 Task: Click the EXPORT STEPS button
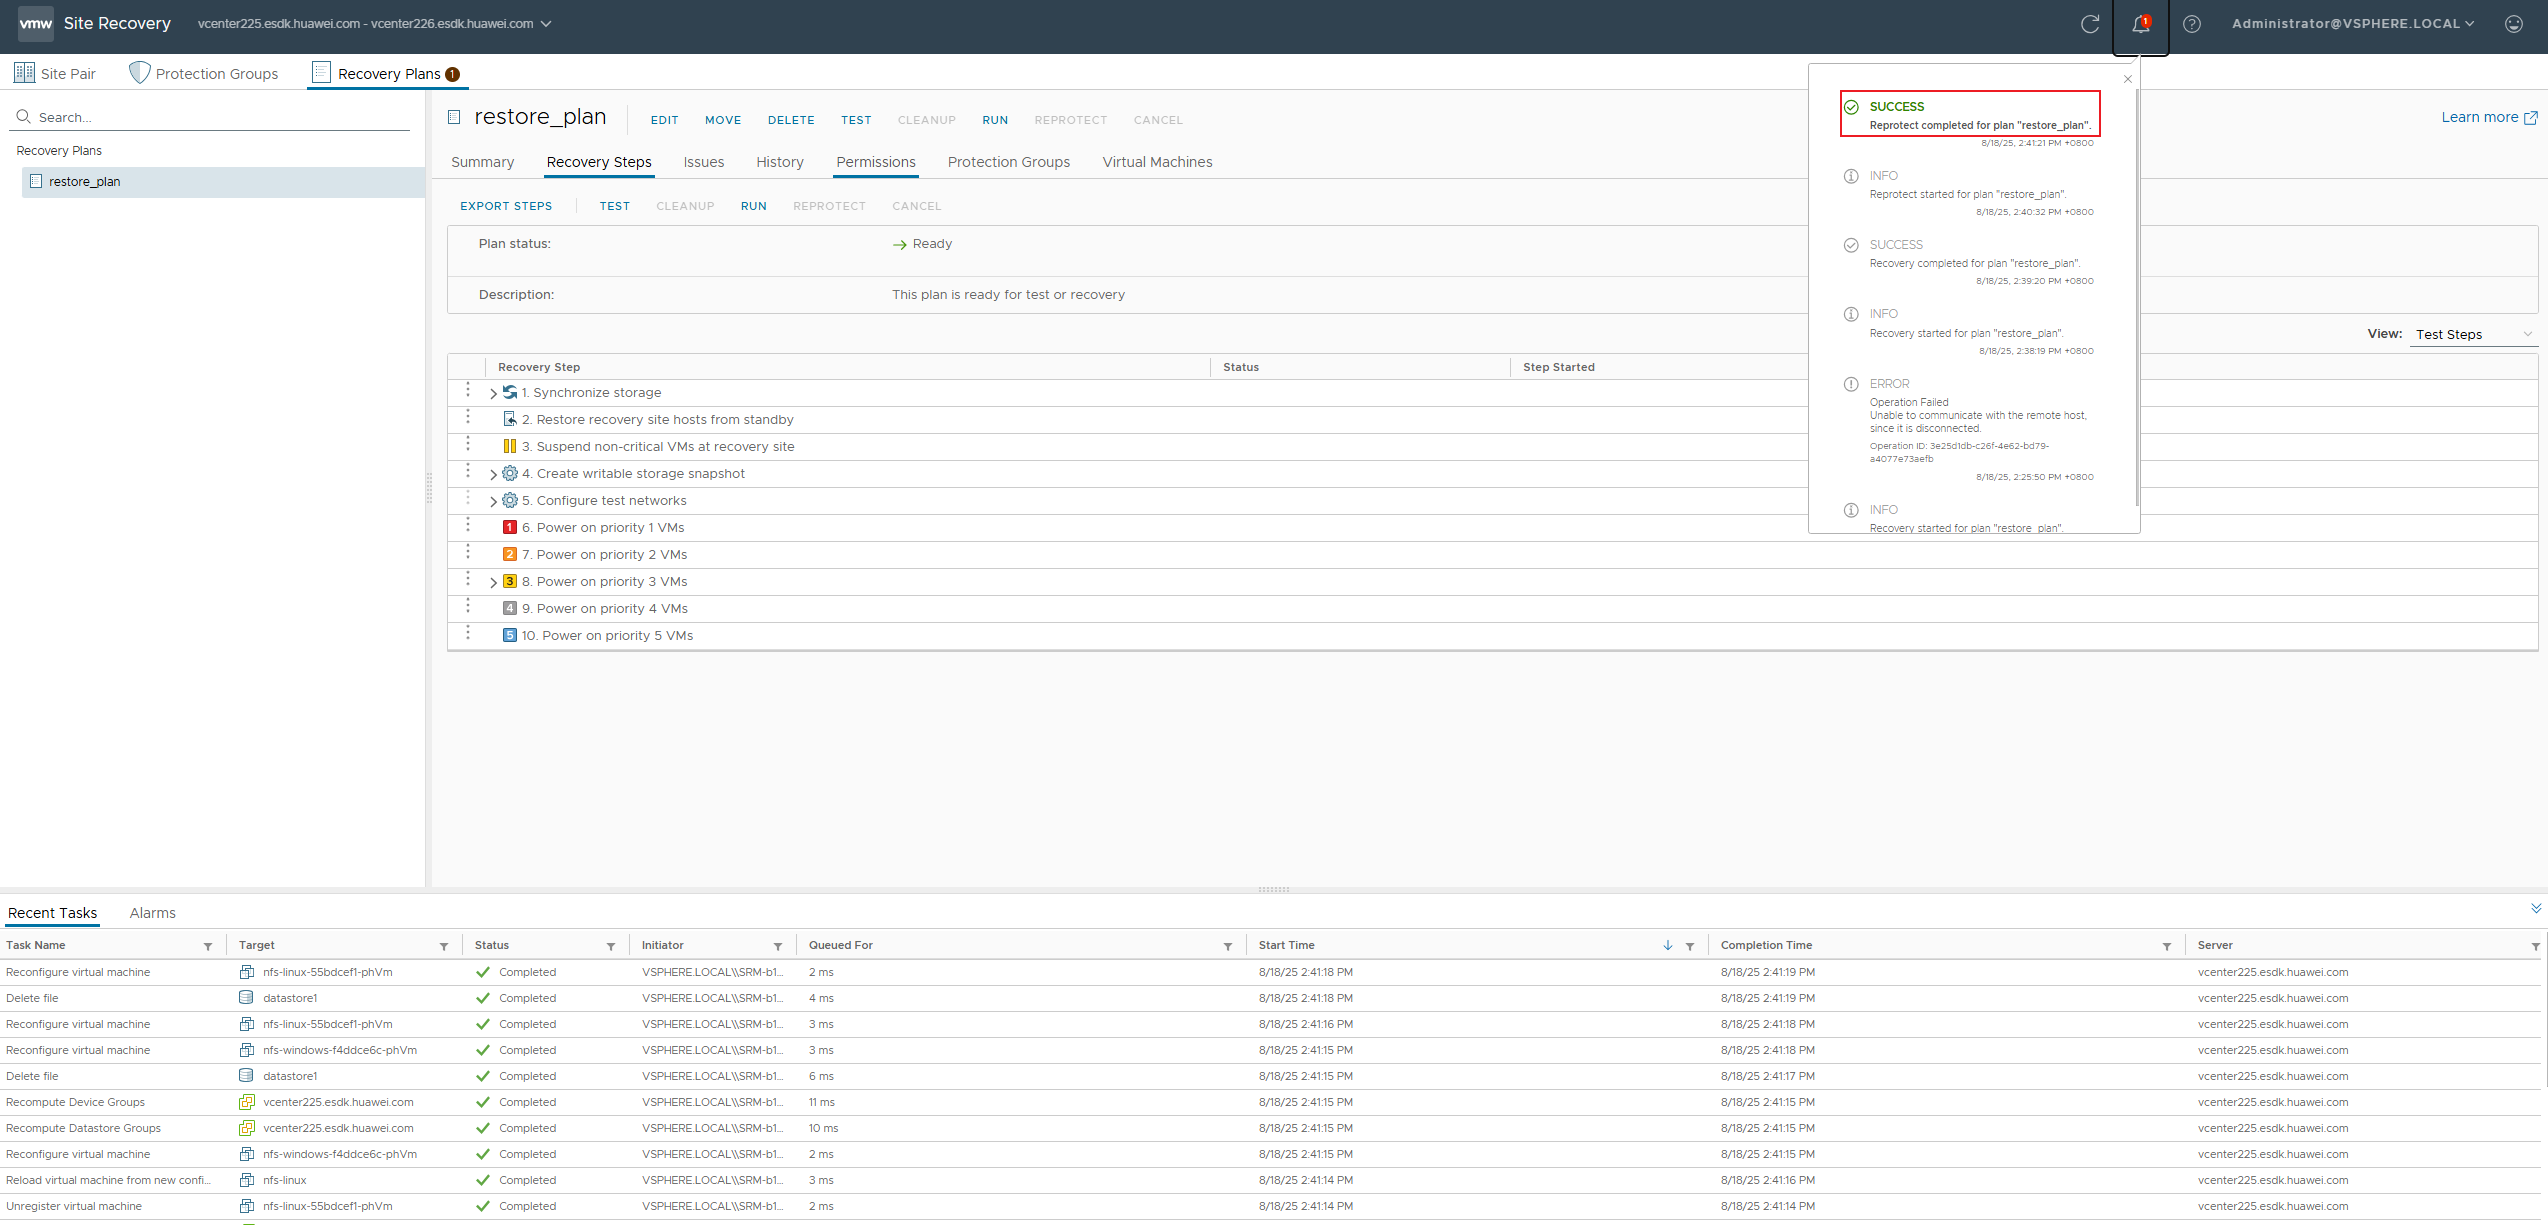click(x=506, y=206)
